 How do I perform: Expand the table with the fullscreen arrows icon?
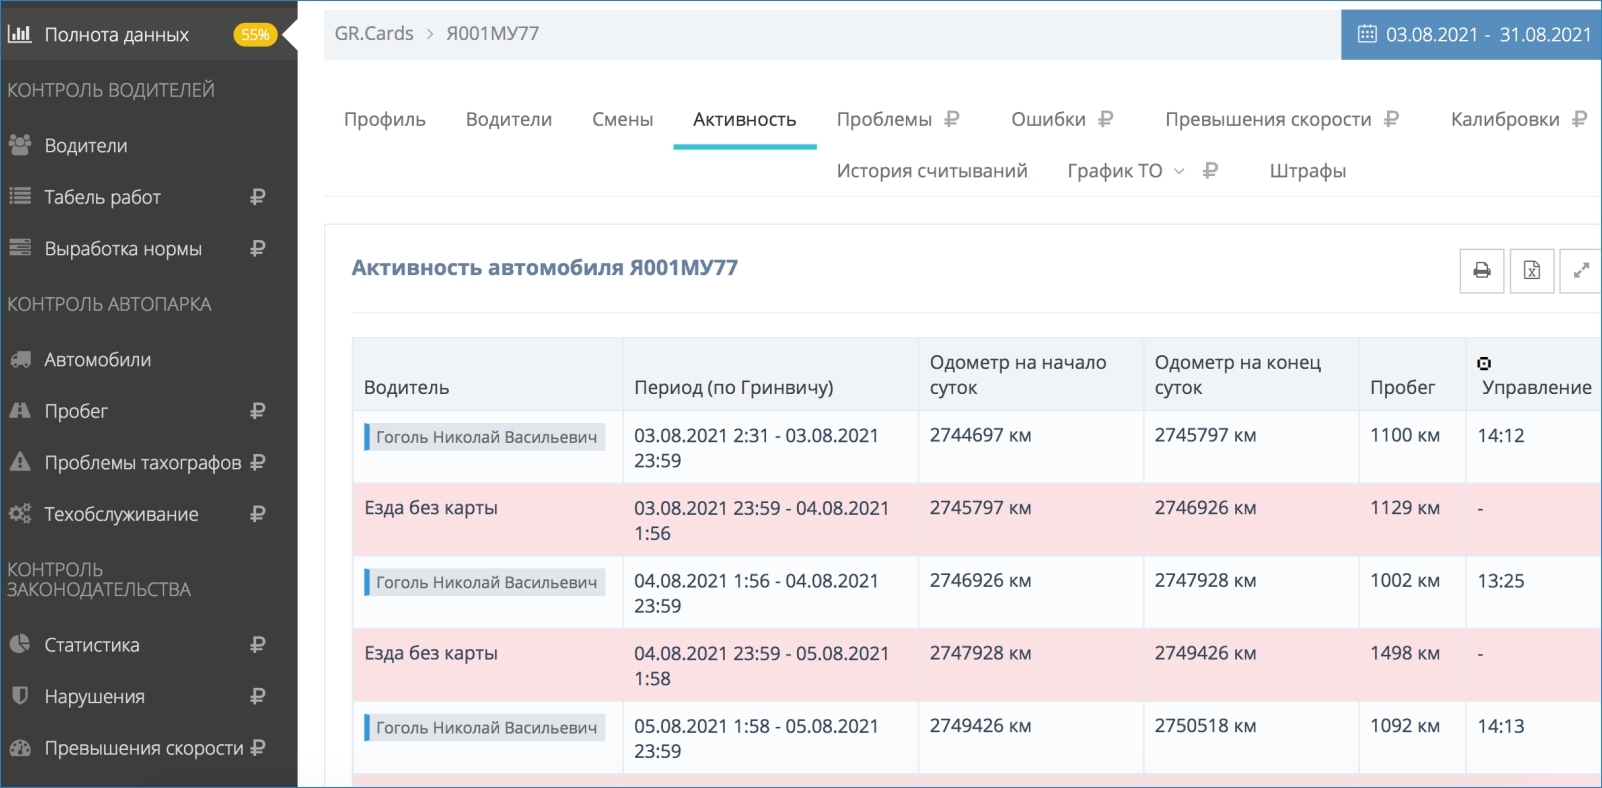[1581, 270]
